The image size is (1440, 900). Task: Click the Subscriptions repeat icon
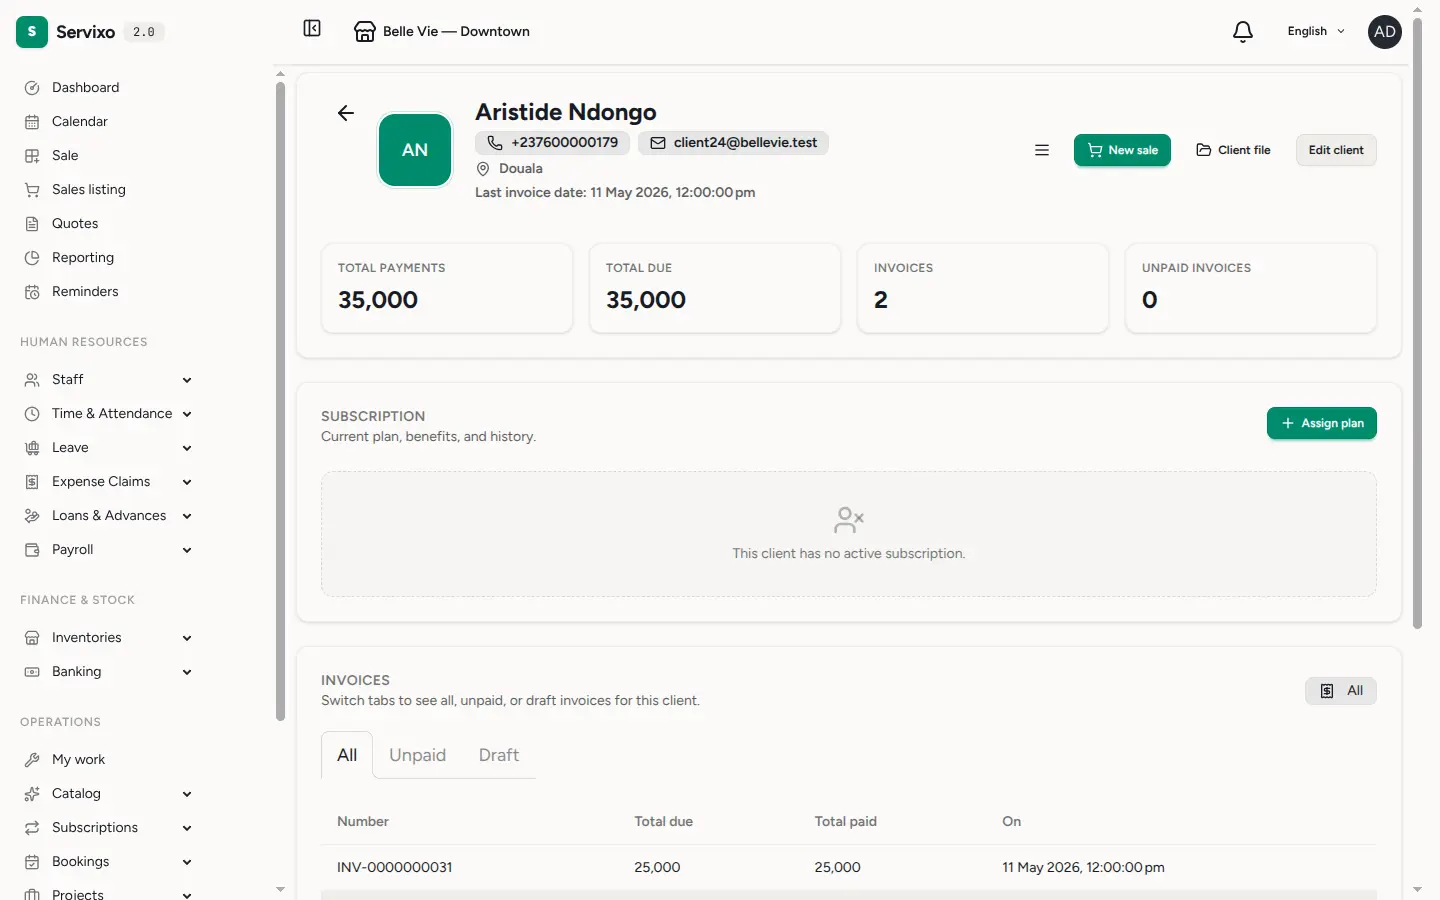[32, 828]
